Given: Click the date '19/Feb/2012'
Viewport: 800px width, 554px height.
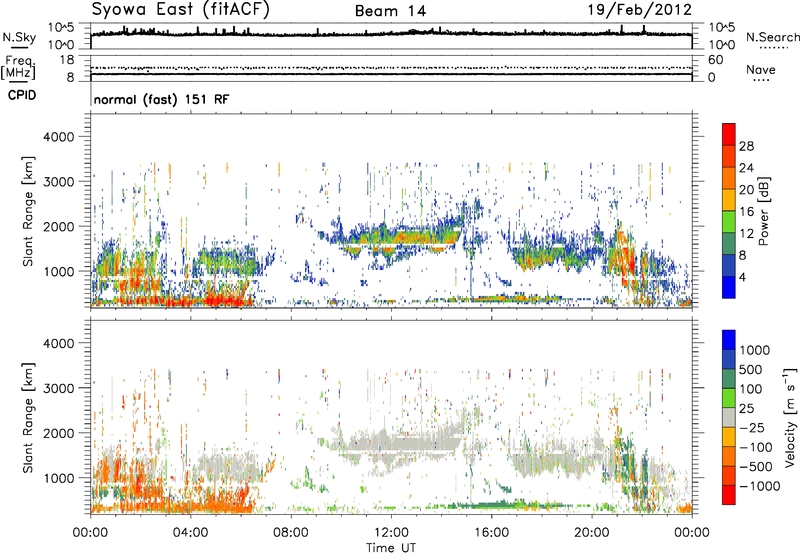Looking at the screenshot, I should (x=639, y=9).
